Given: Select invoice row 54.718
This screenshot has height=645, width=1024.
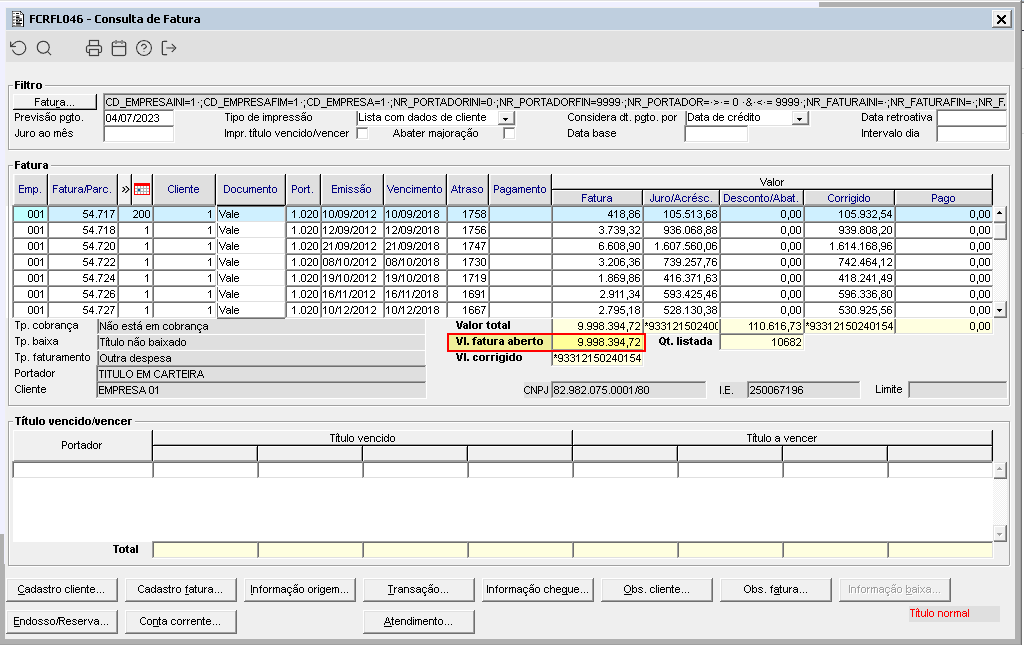Looking at the screenshot, I should pos(503,230).
